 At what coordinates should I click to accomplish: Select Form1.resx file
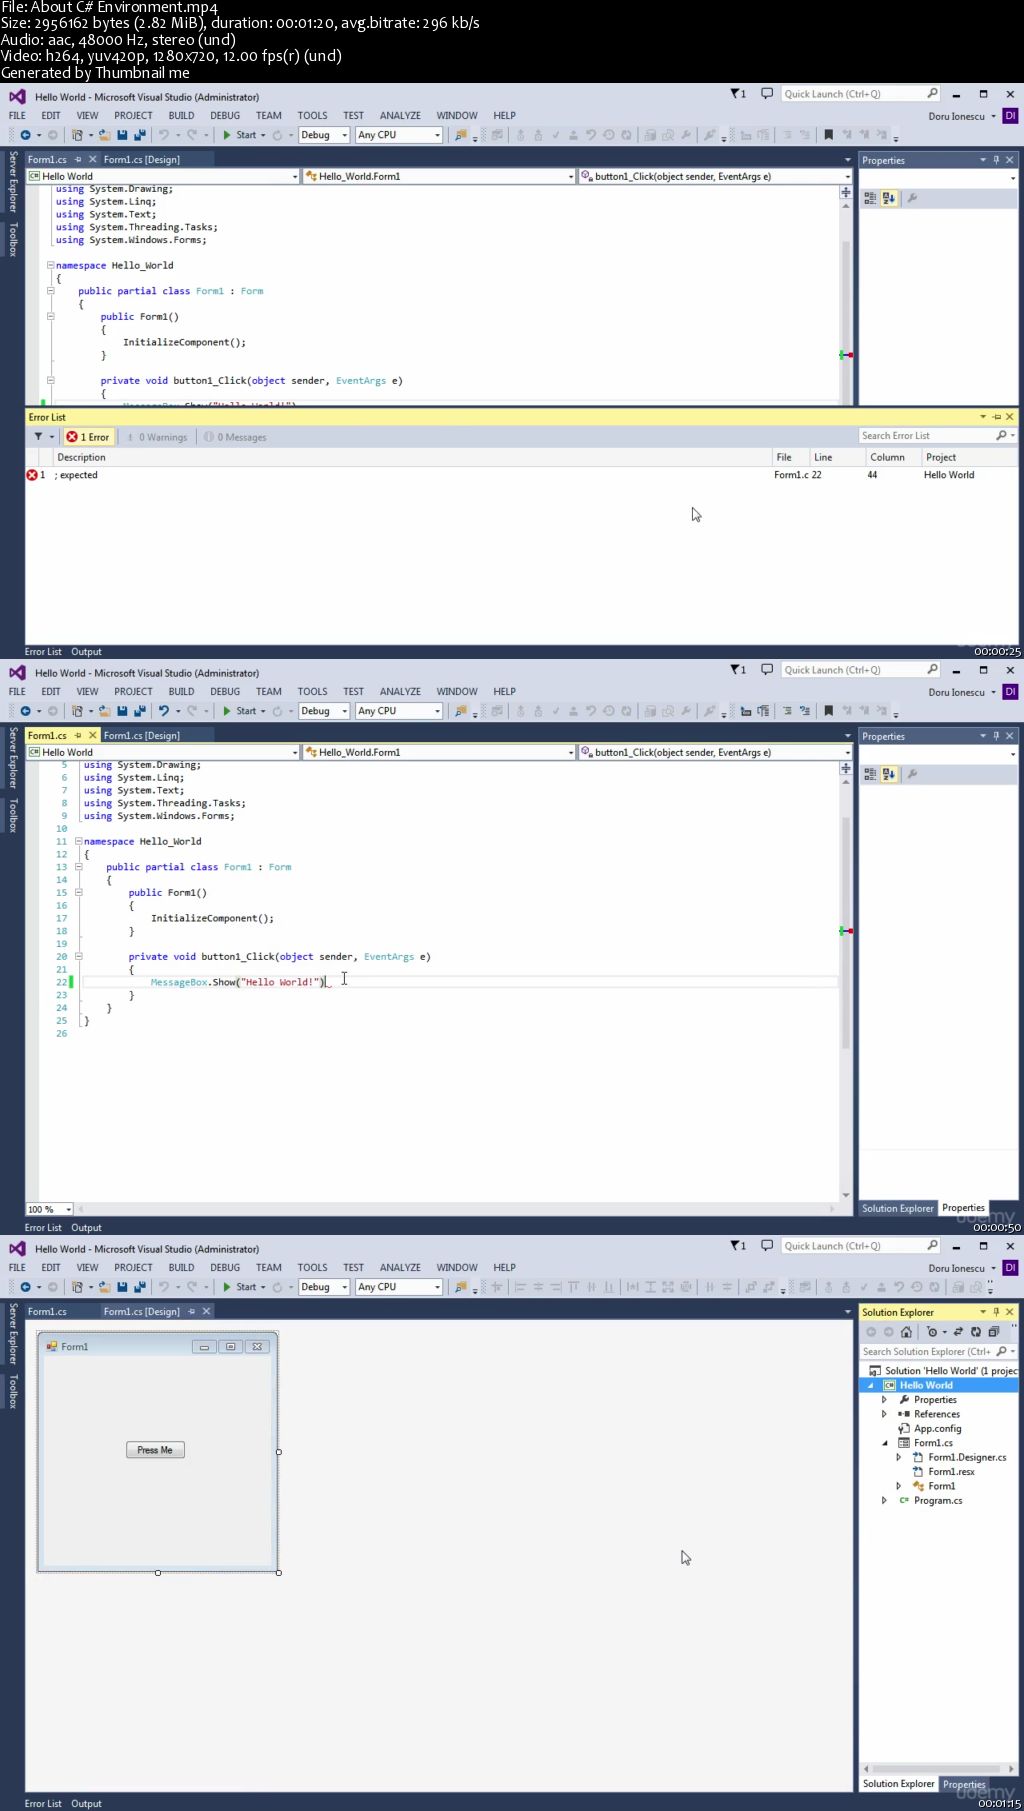pos(951,1471)
